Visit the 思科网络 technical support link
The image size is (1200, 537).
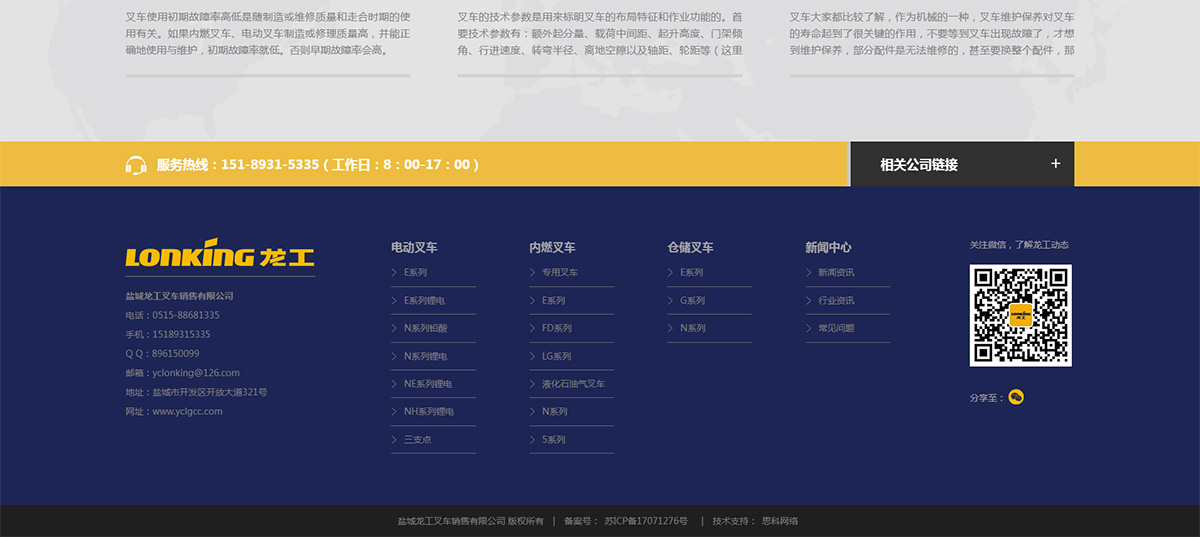click(x=780, y=521)
